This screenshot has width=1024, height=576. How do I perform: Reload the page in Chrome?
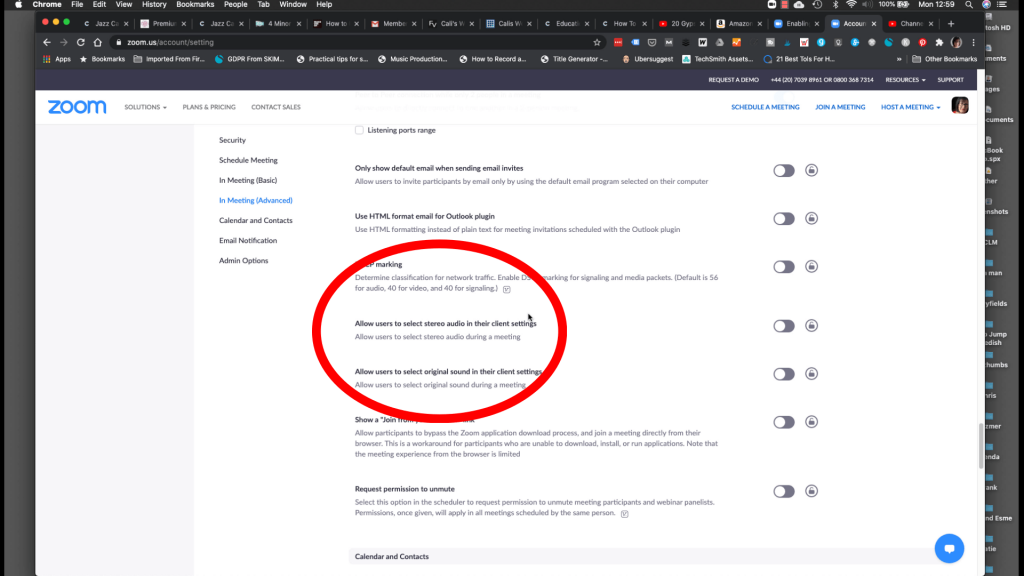[x=81, y=42]
